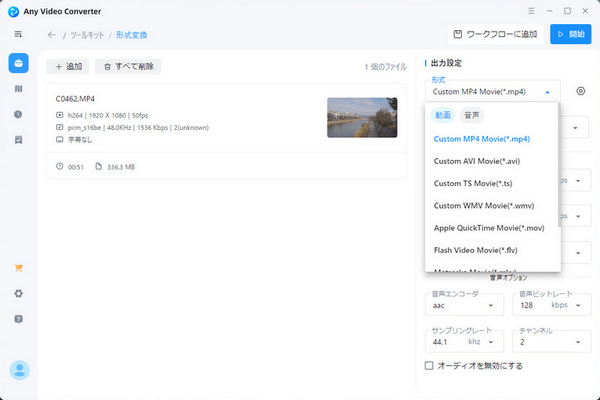Click the help question mark icon
The width and height of the screenshot is (600, 400).
[x=18, y=319]
